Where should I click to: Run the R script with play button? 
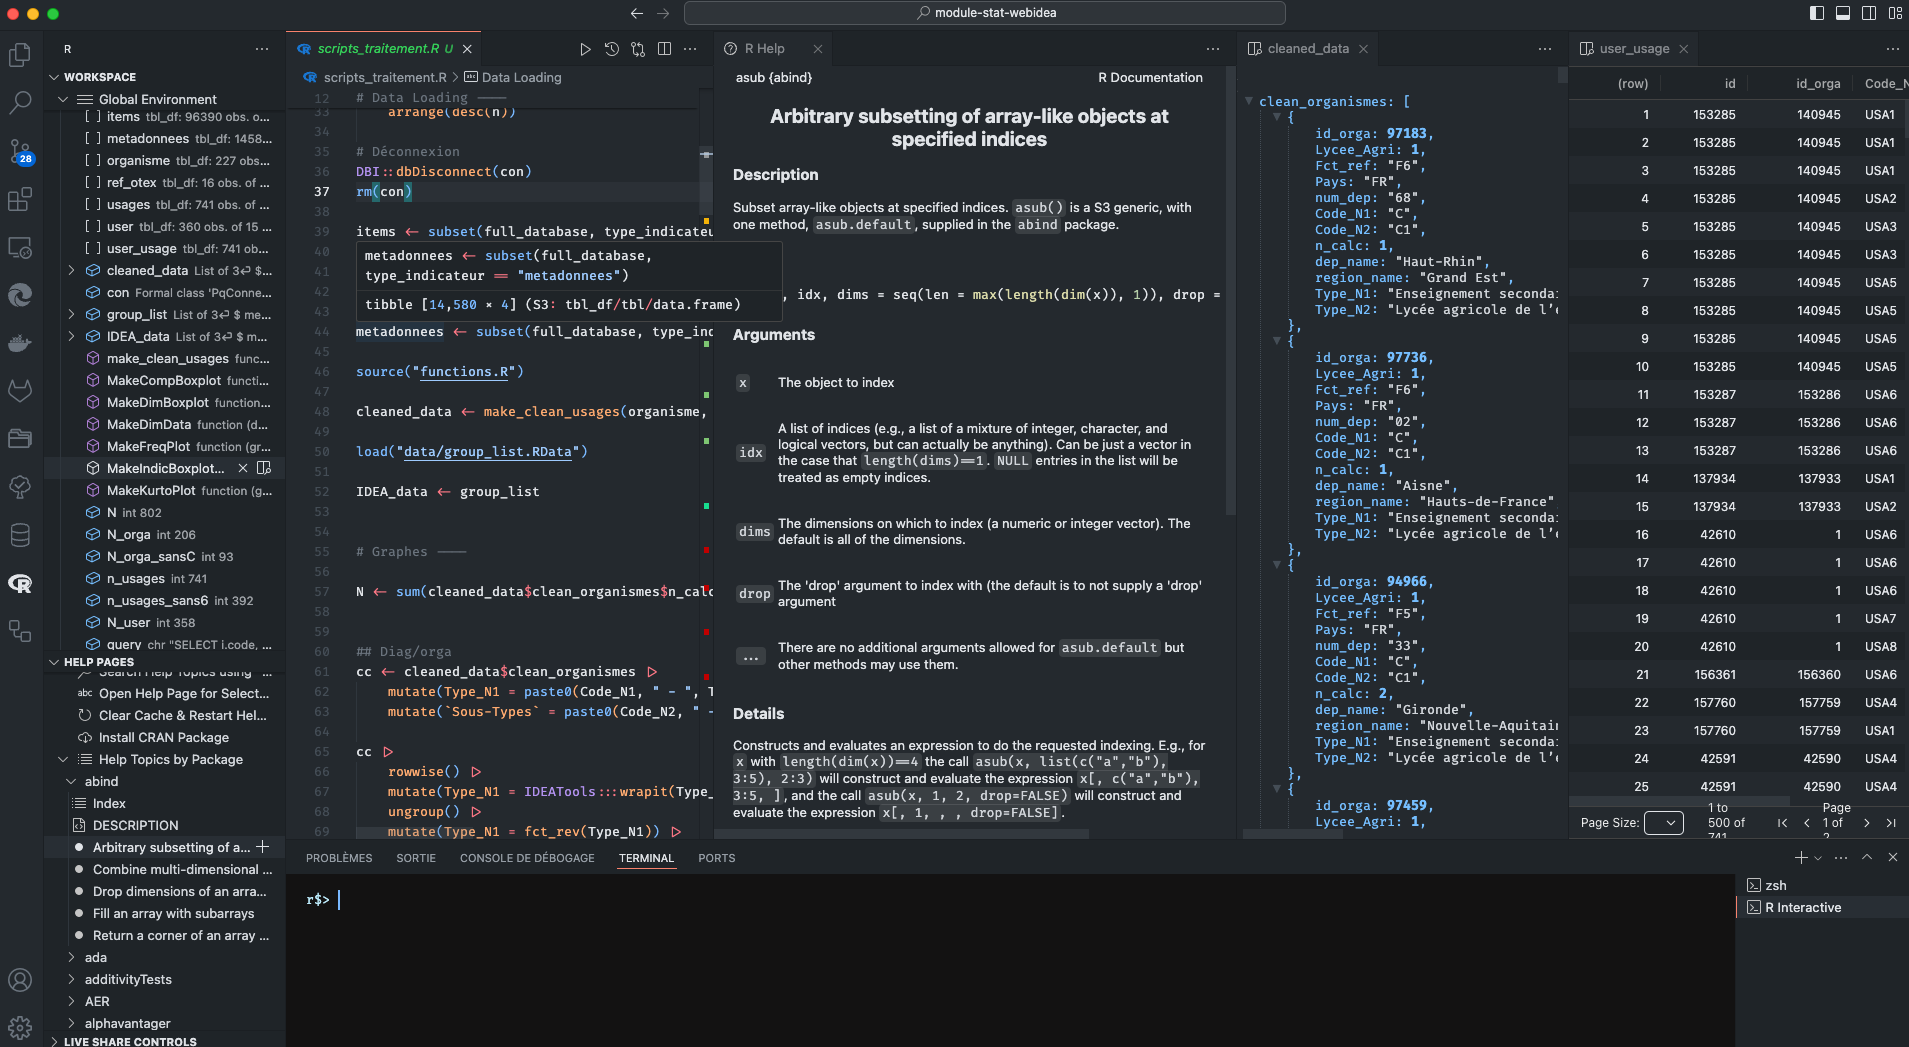pos(585,49)
